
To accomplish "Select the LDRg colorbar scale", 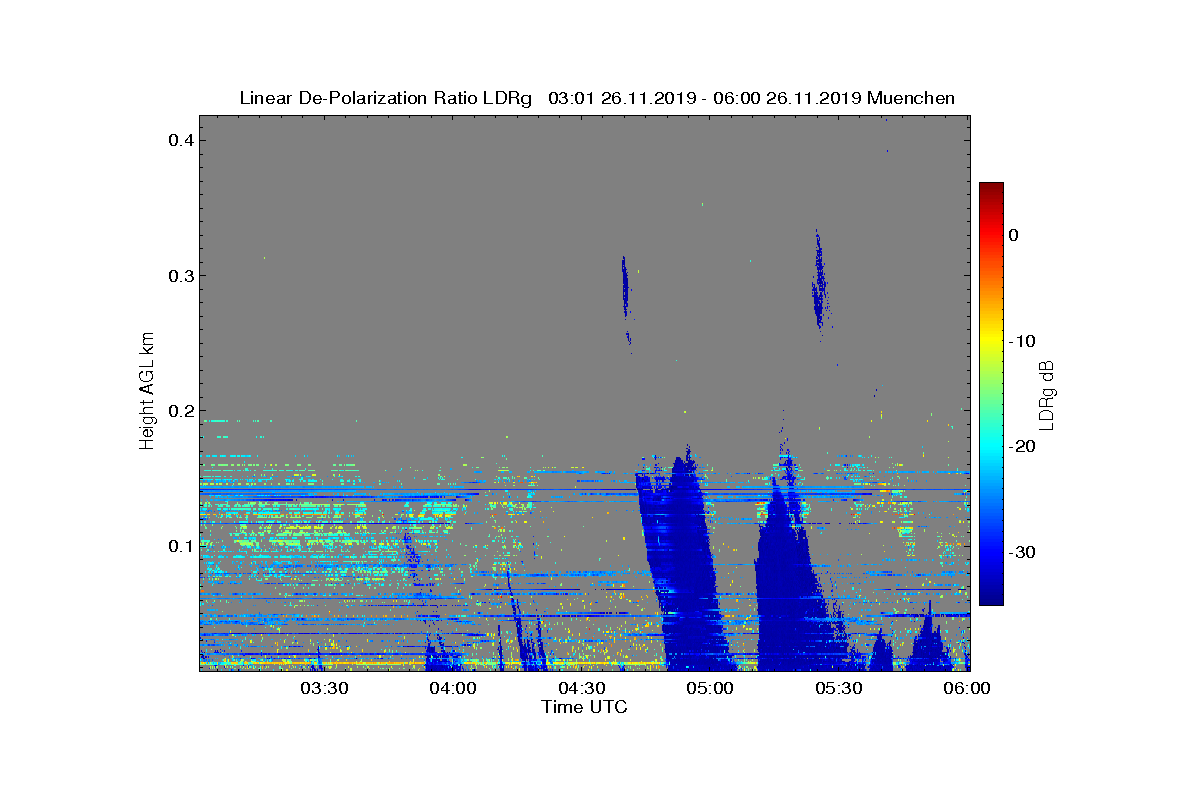I will point(991,393).
